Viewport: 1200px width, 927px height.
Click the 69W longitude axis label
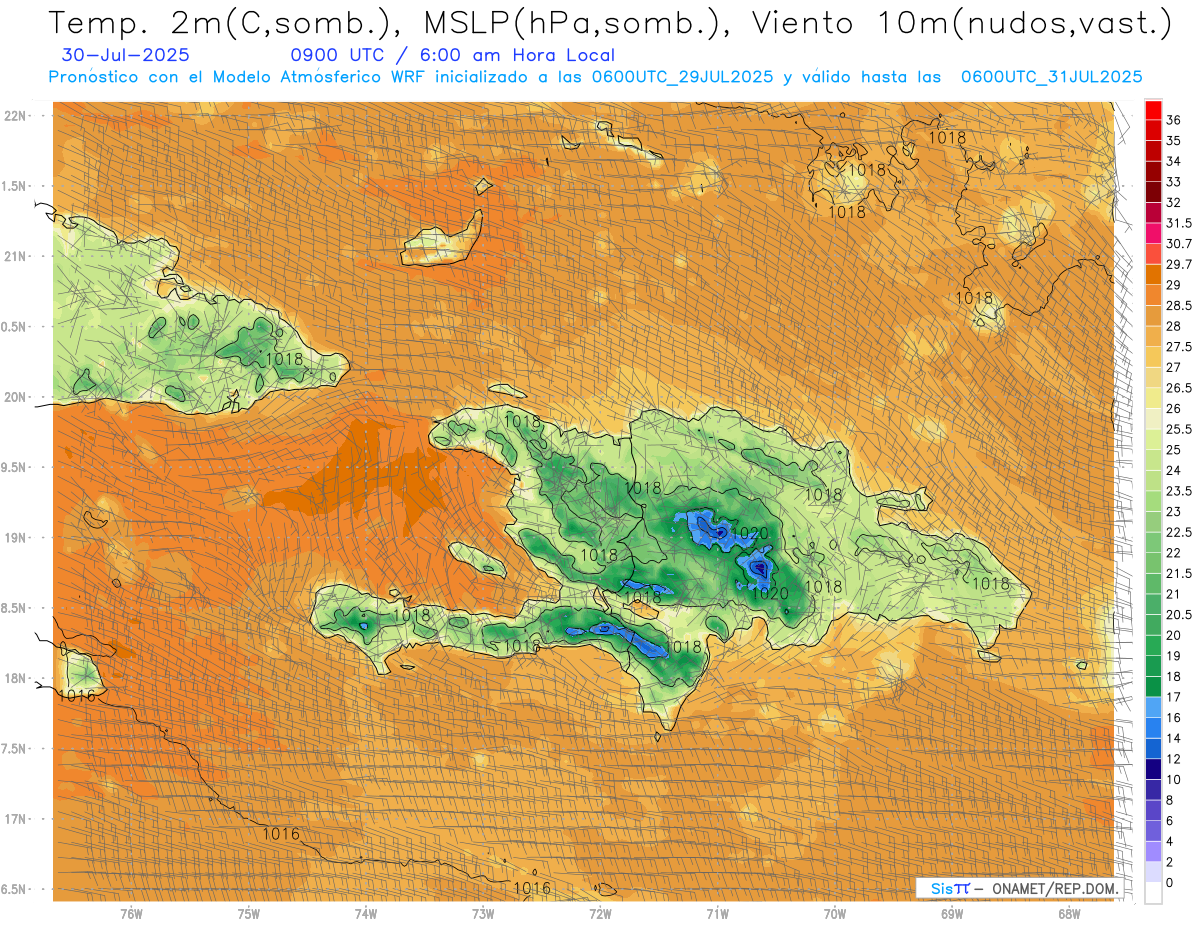pyautogui.click(x=951, y=913)
